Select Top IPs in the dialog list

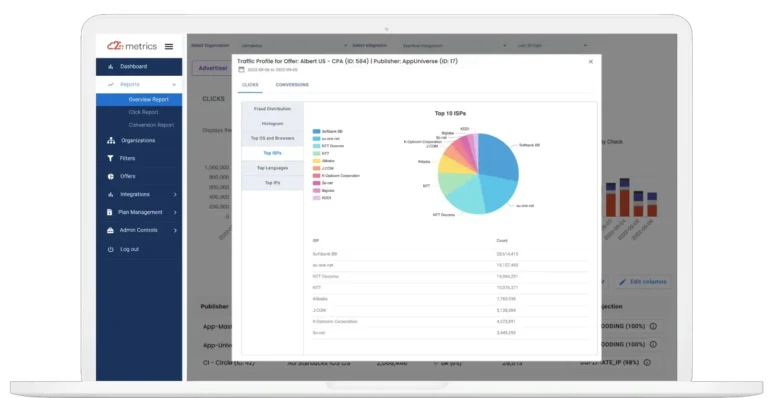272,183
